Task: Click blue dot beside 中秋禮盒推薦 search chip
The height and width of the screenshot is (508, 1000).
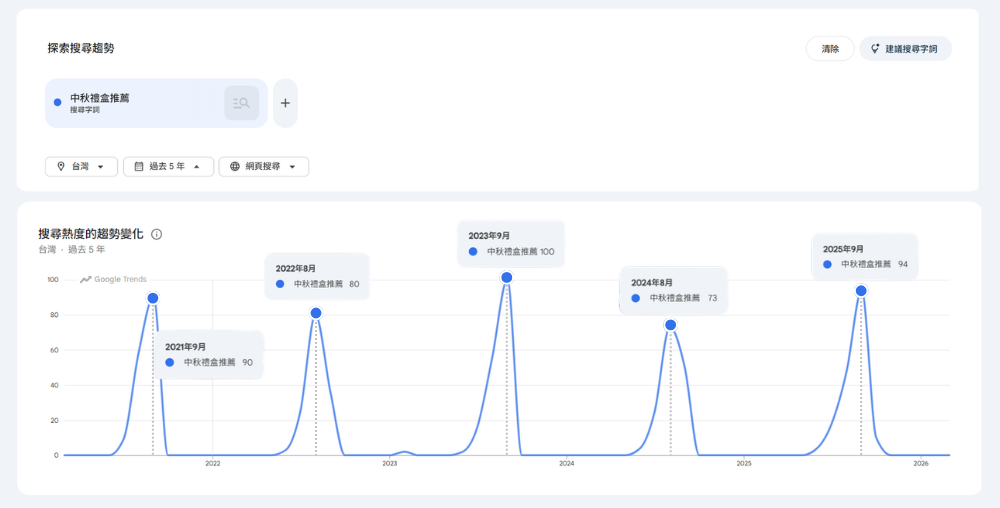Action: (x=57, y=103)
